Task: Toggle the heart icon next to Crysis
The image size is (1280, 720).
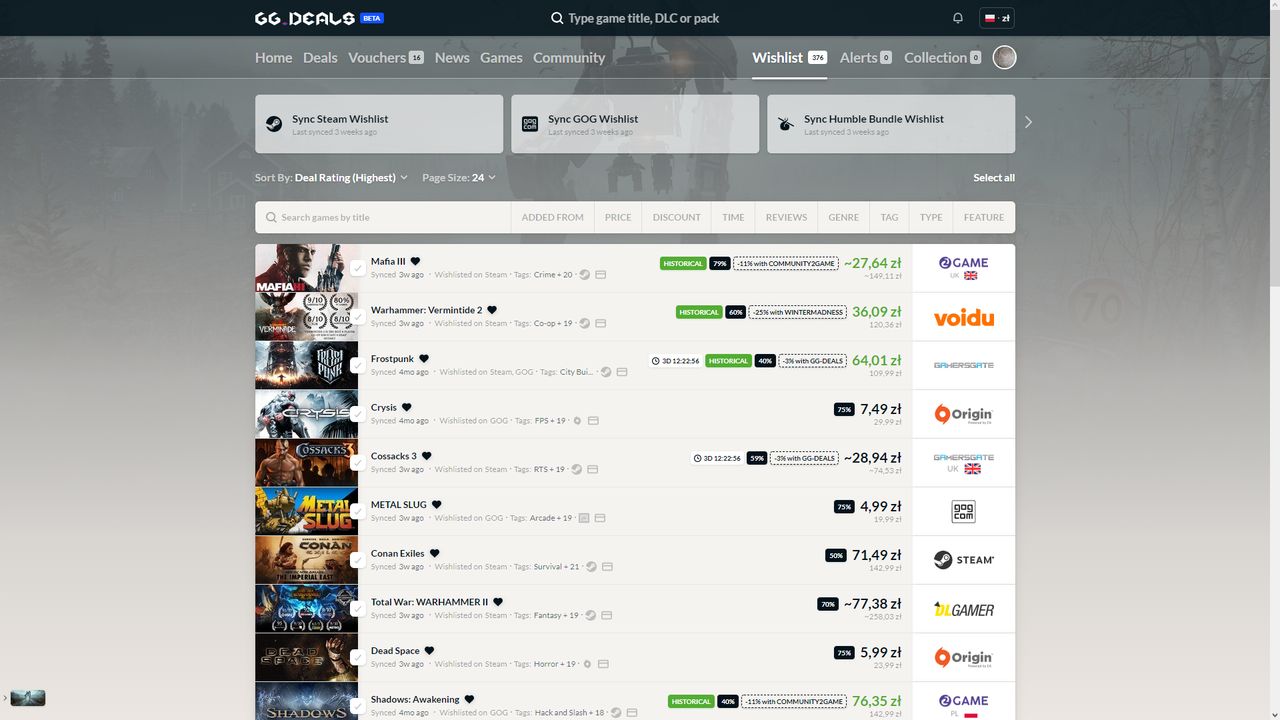Action: click(407, 407)
